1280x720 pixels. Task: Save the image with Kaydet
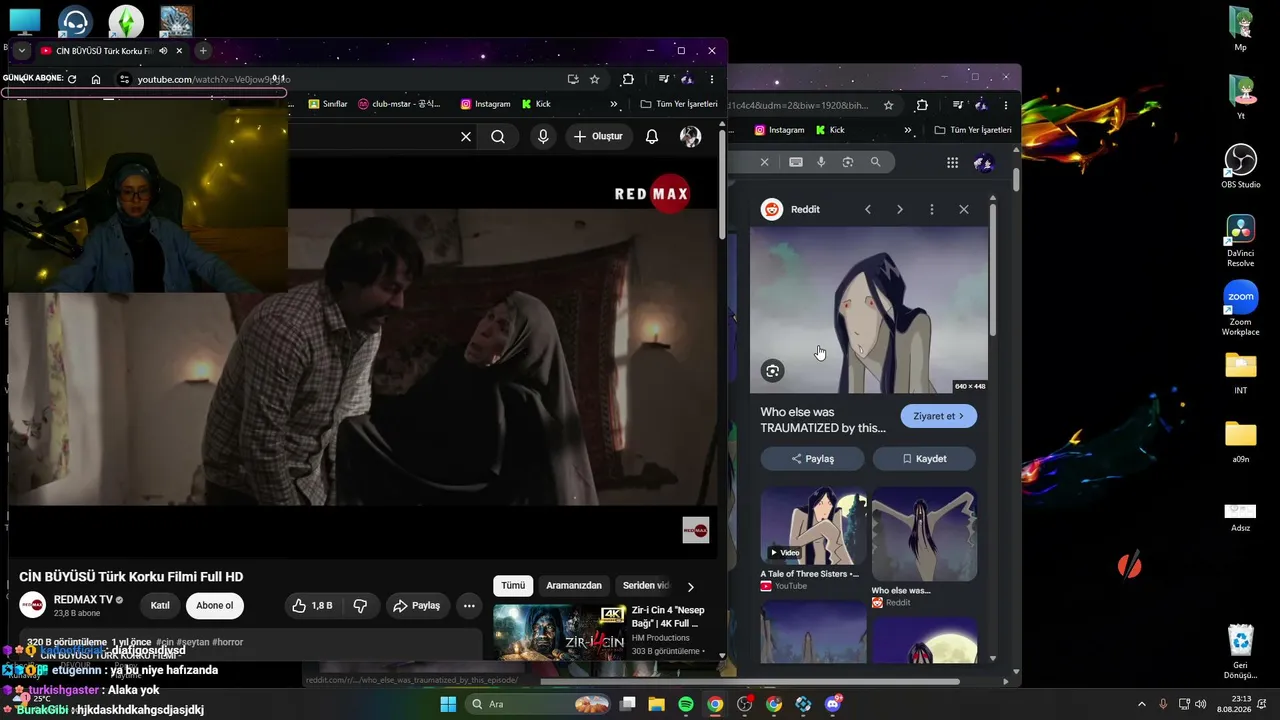pos(925,459)
